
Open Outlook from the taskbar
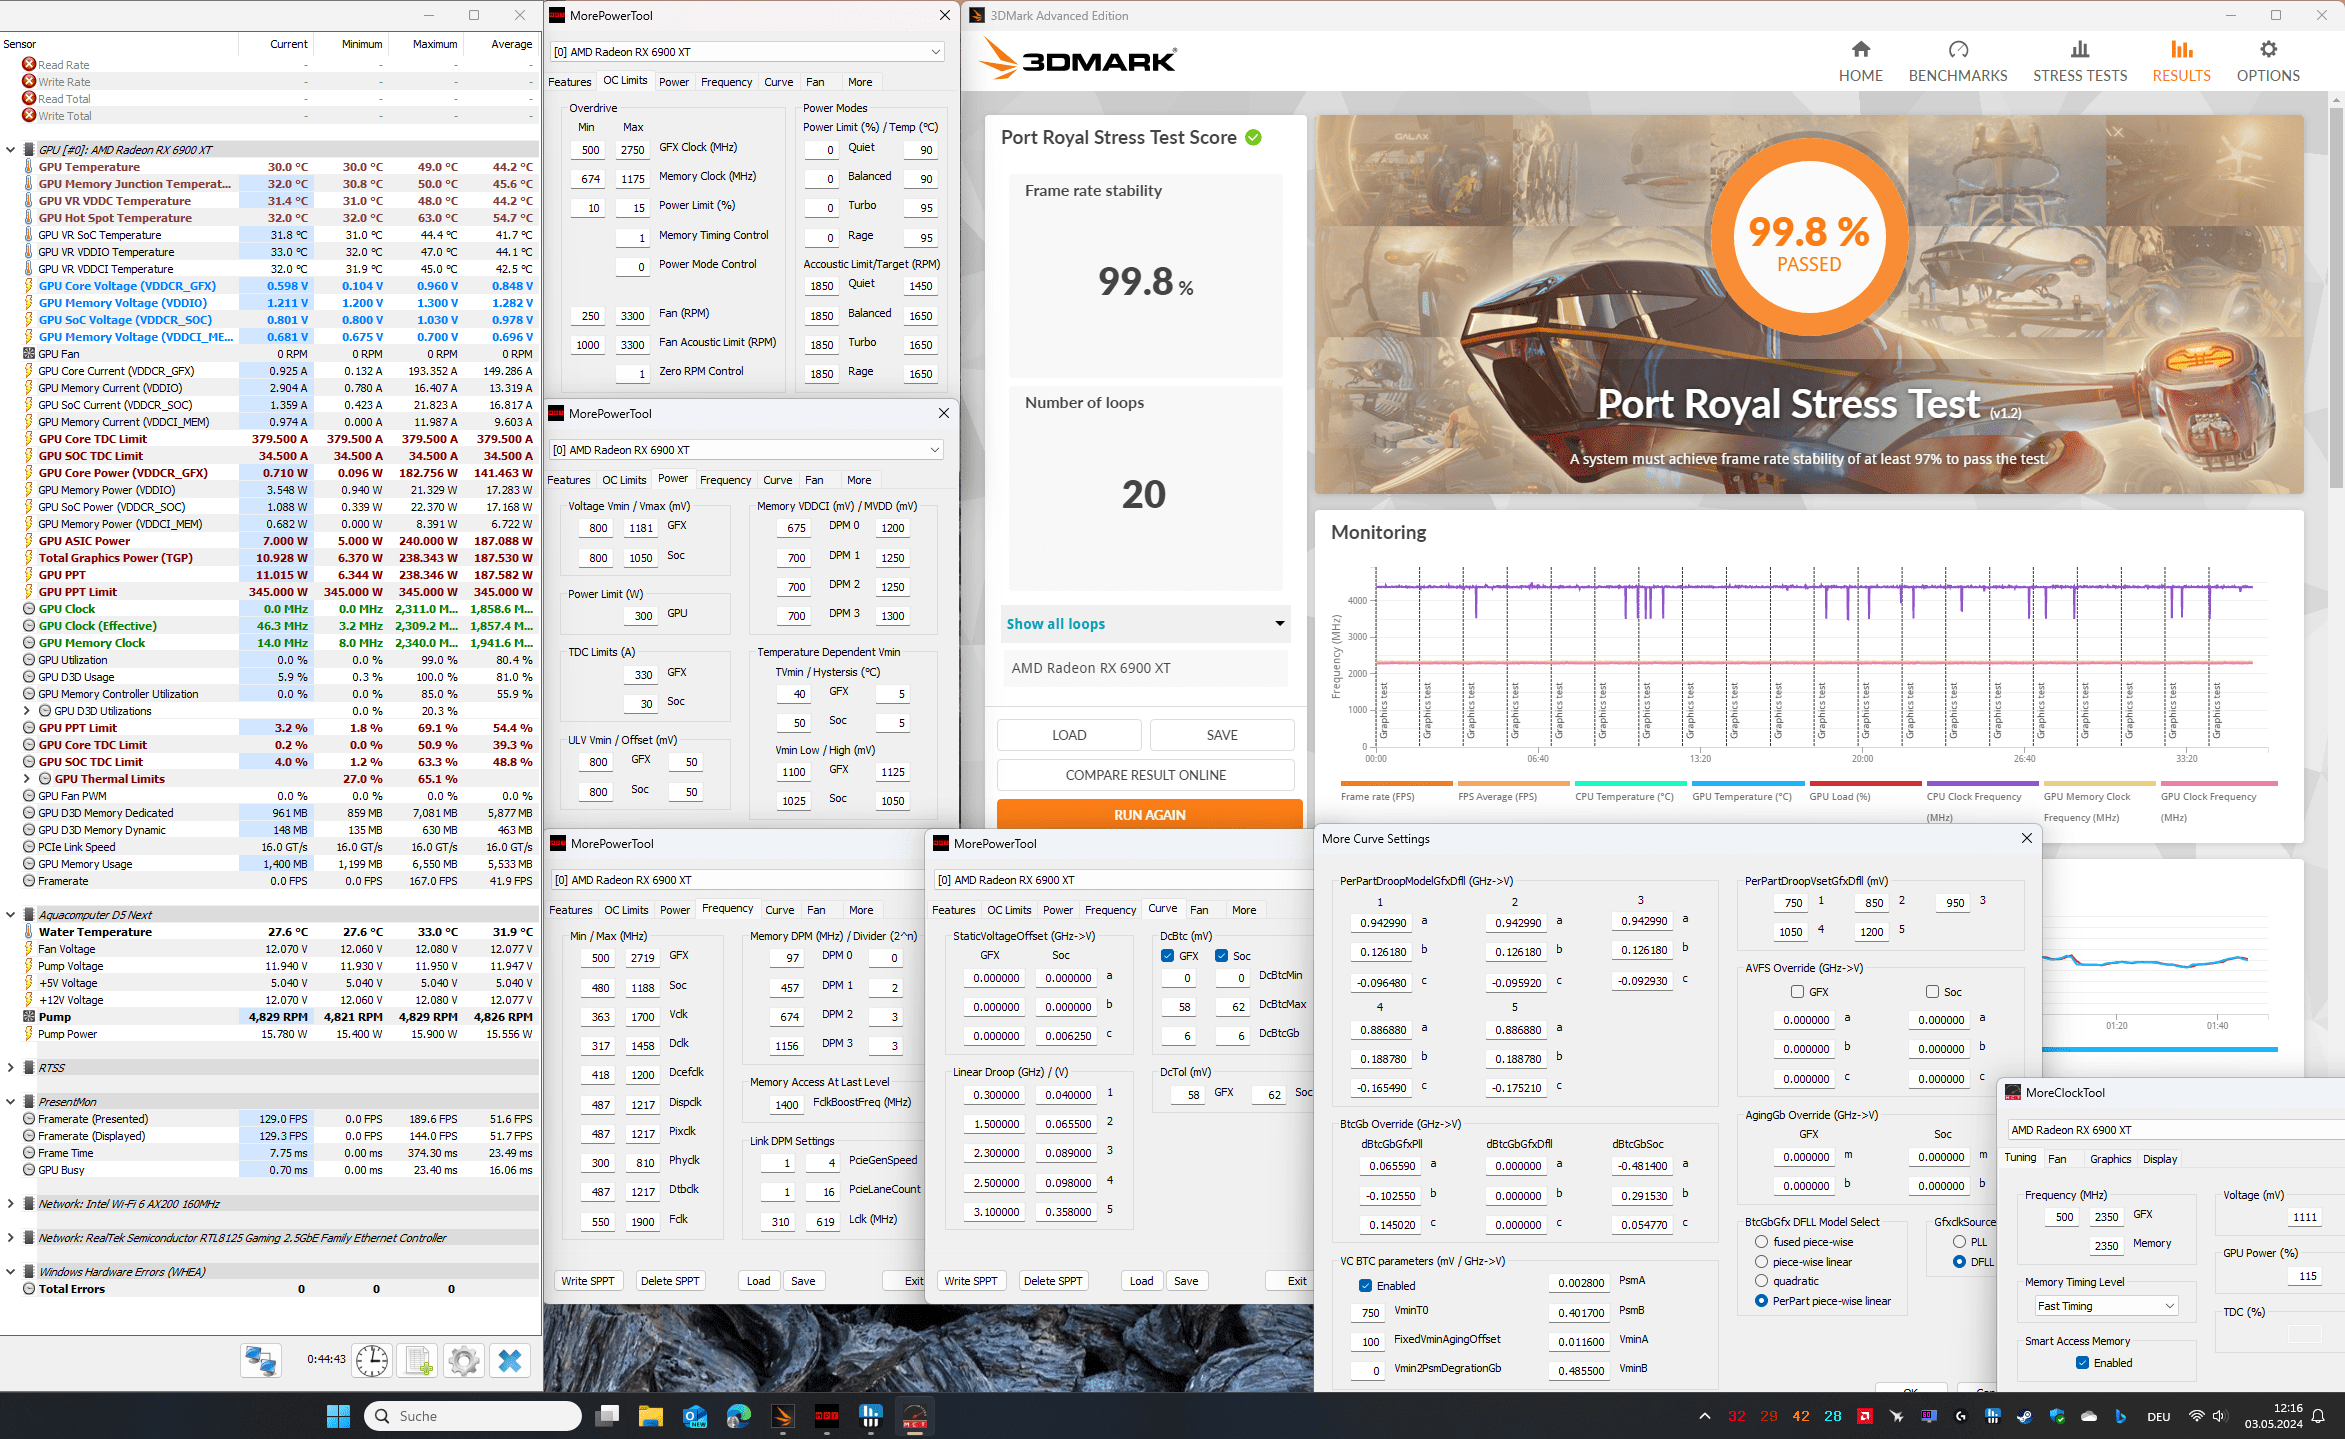click(x=695, y=1416)
